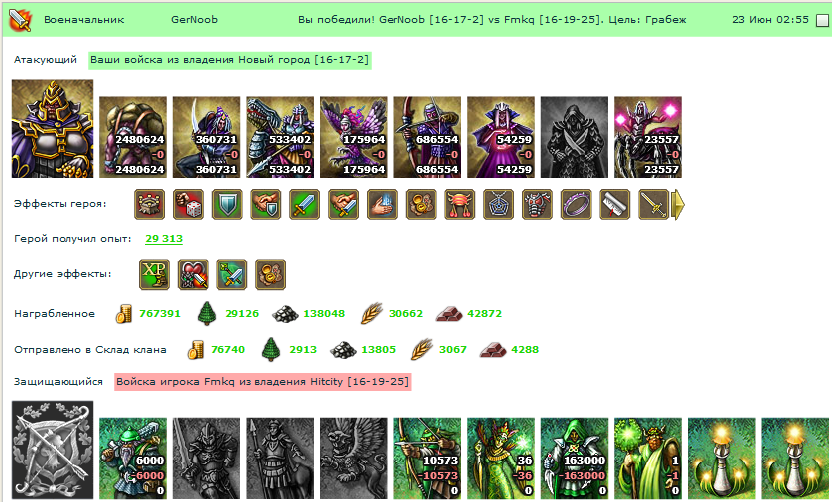
Task: Click the Военачальник report title
Action: click(84, 20)
